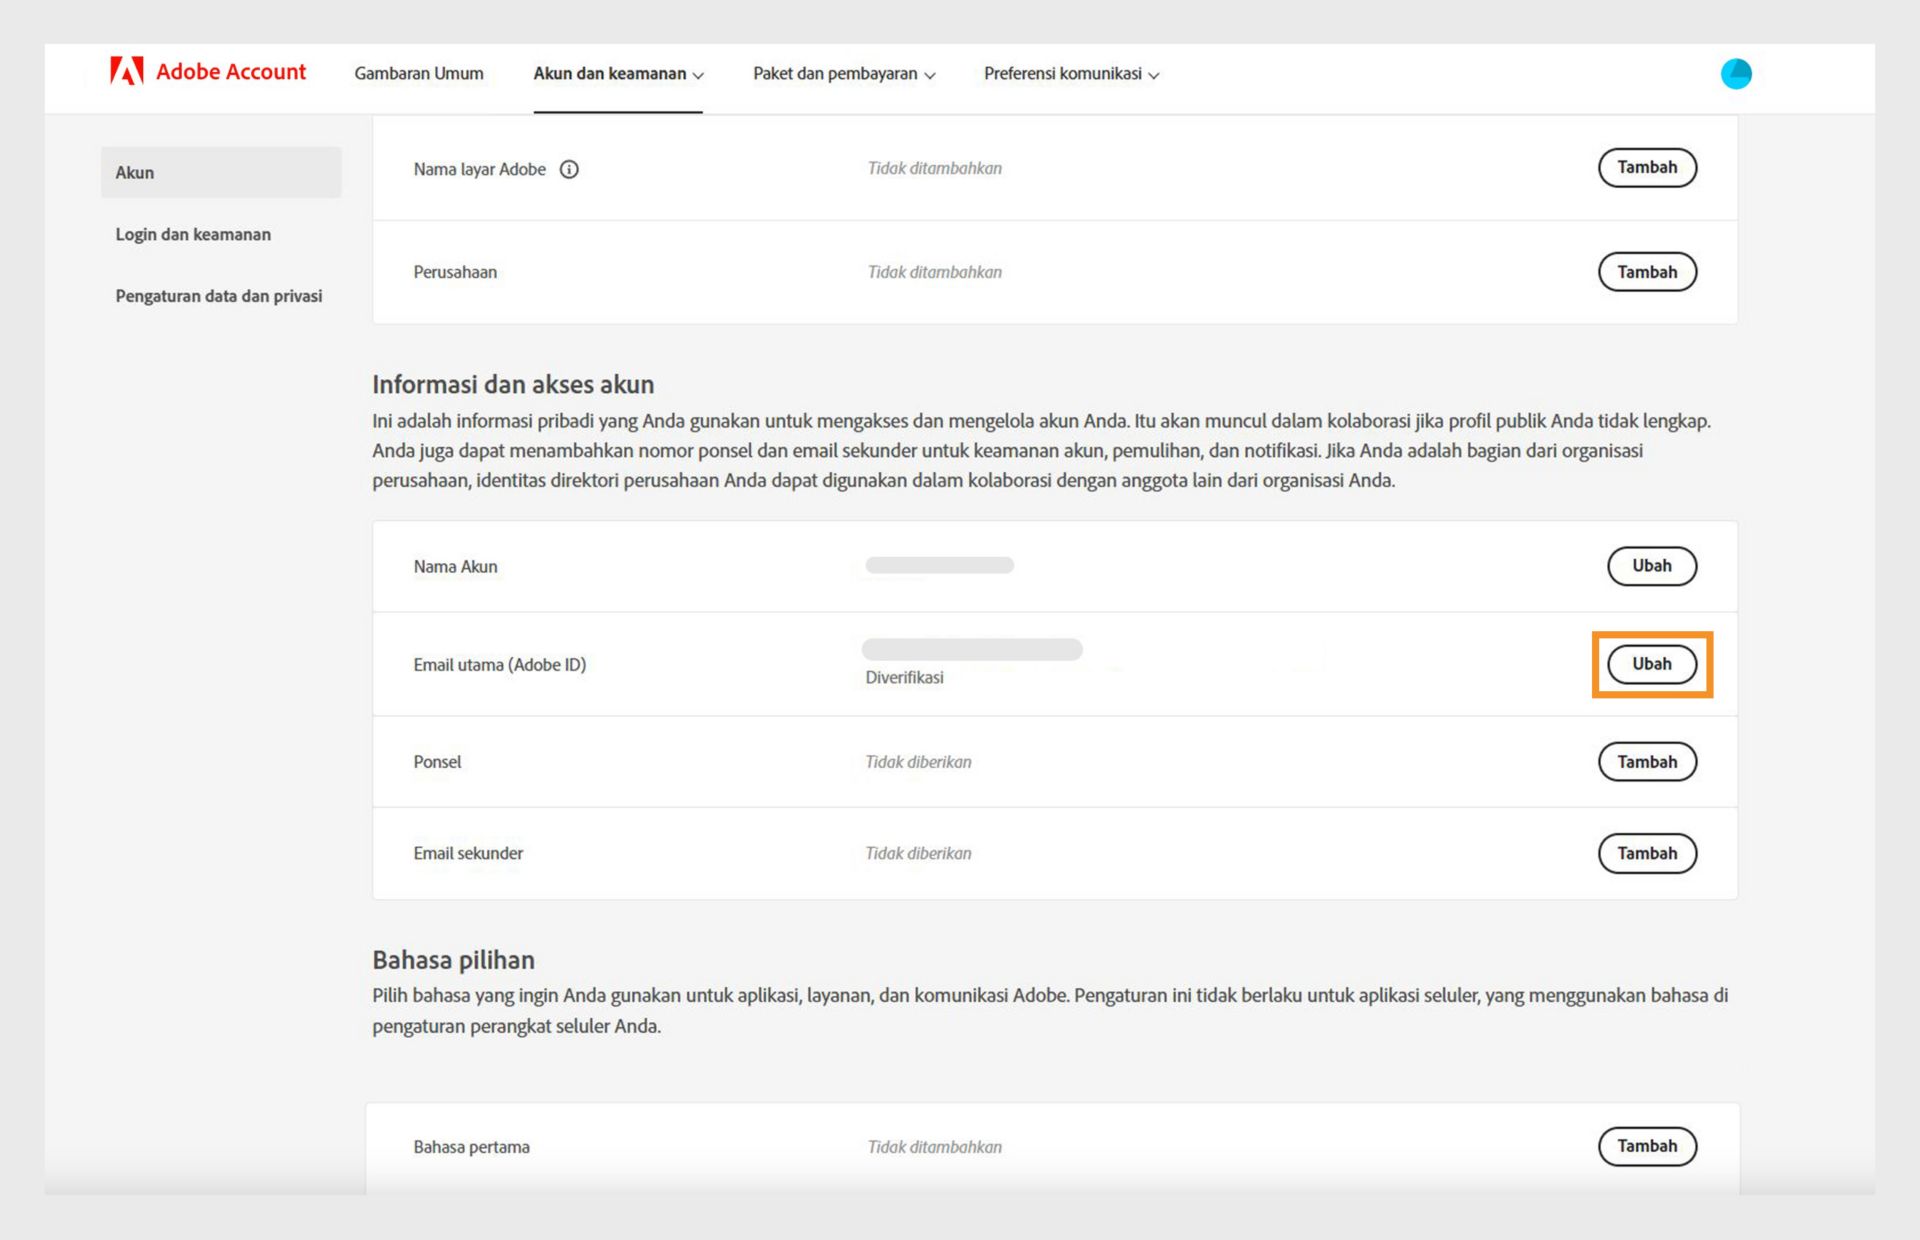Click the blurred Nama Akun value

tap(939, 566)
